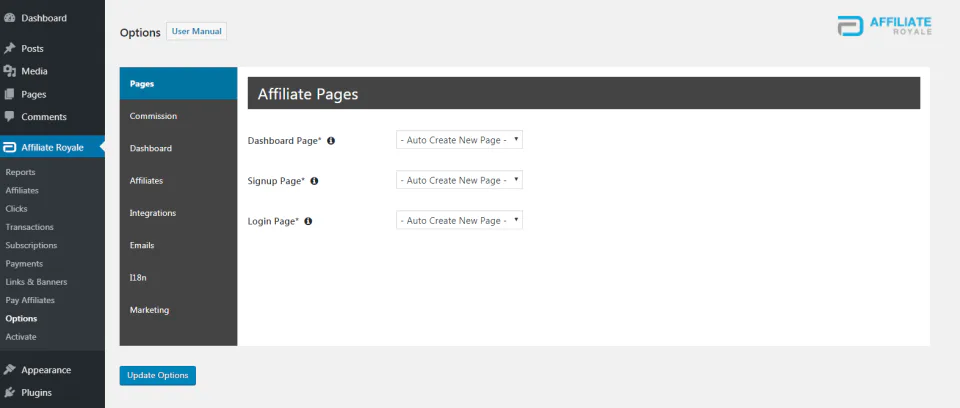Switch to the I18n options tab

178,278
